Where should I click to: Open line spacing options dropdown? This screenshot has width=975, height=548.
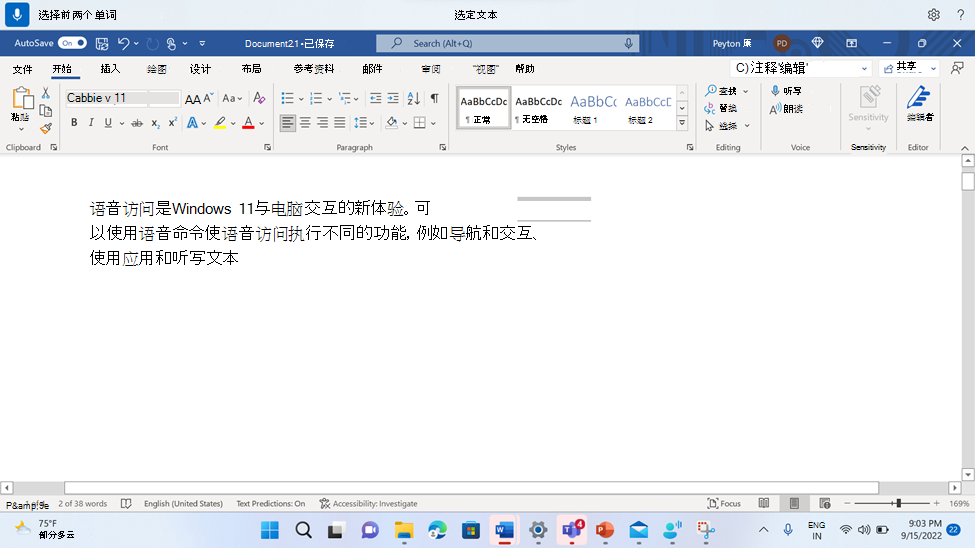click(x=364, y=123)
